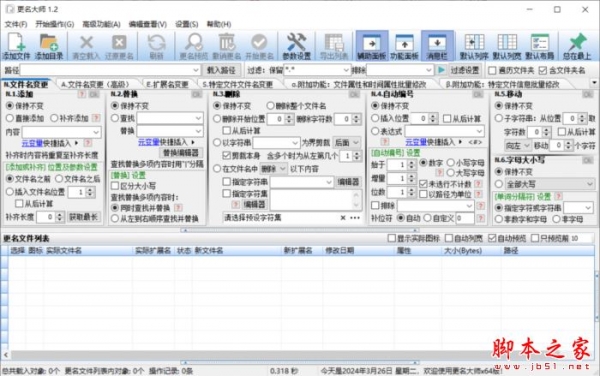Select 小写字母 radio in auto numbering

451,163
